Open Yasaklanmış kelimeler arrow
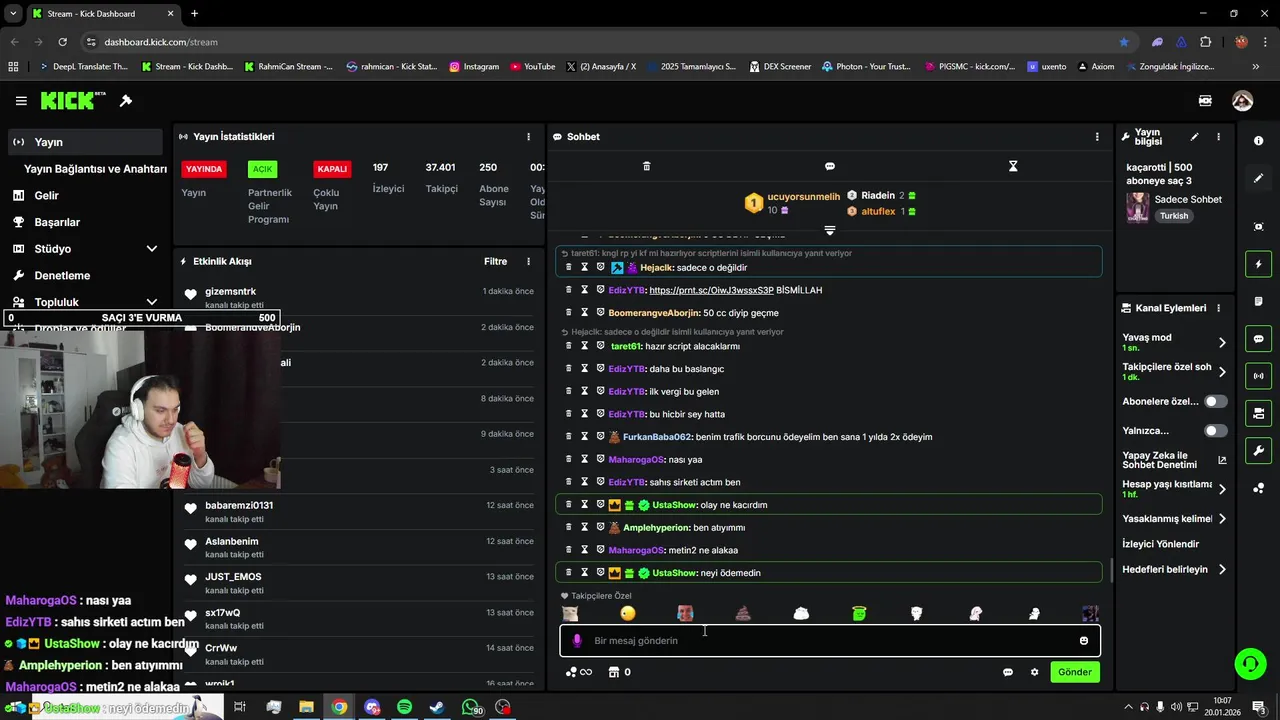Image resolution: width=1280 pixels, height=720 pixels. pyautogui.click(x=1222, y=519)
